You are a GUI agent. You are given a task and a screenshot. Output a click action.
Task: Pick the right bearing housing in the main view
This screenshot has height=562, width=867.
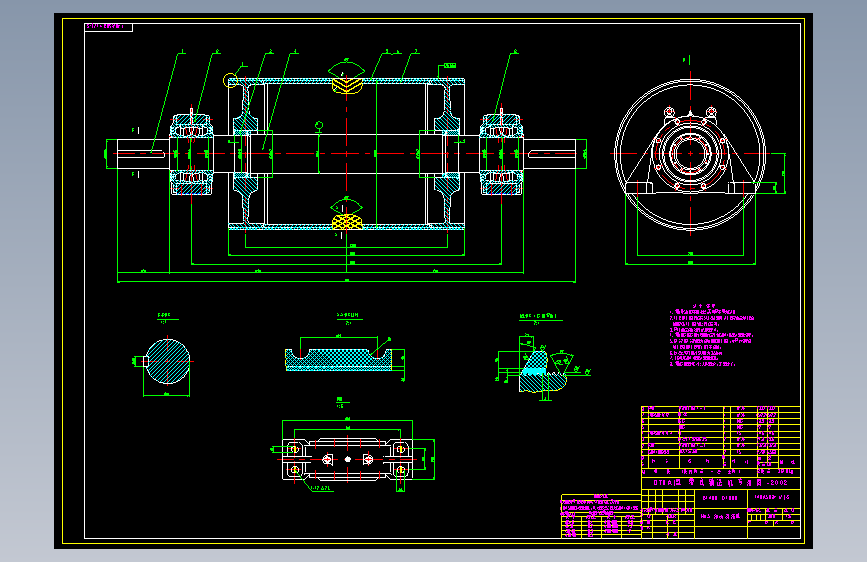click(x=501, y=154)
